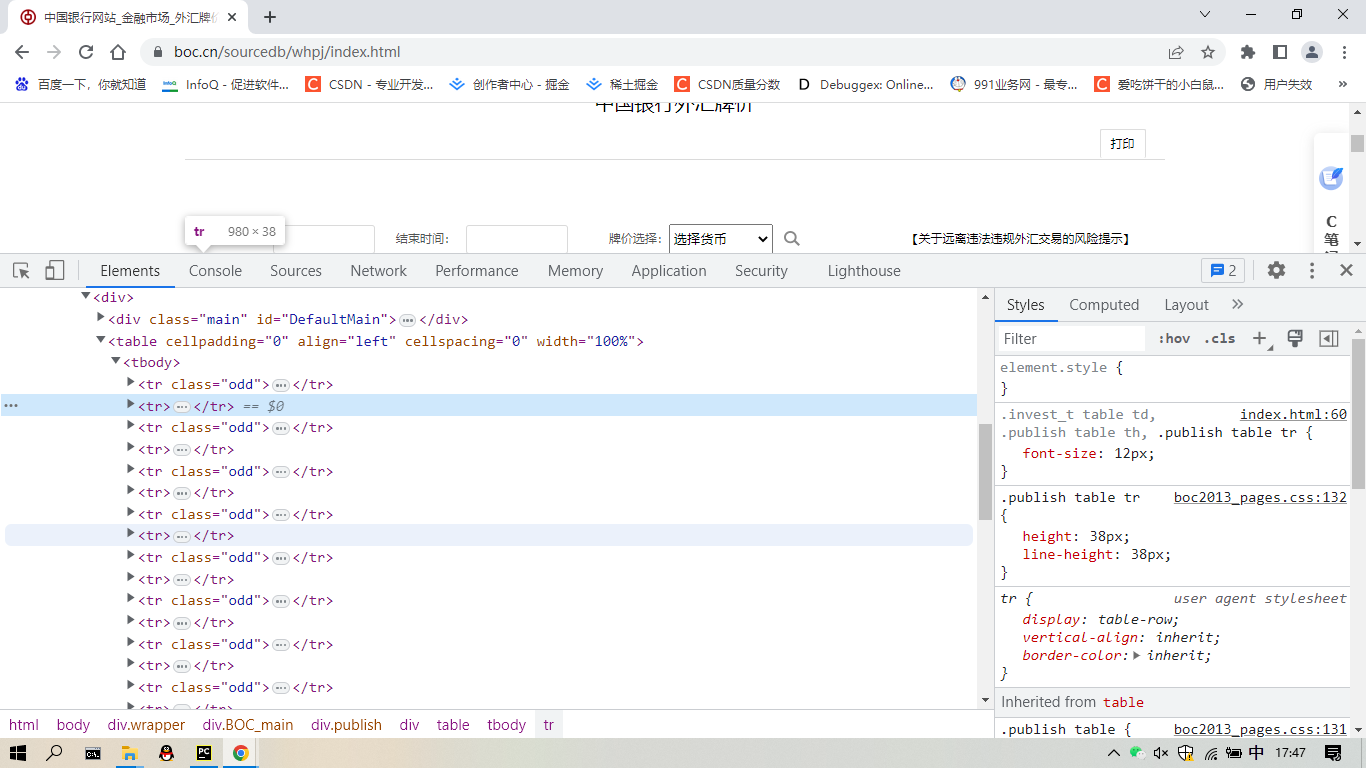1366x768 pixels.
Task: Open the DevTools three-dot customize menu
Action: click(x=1312, y=270)
